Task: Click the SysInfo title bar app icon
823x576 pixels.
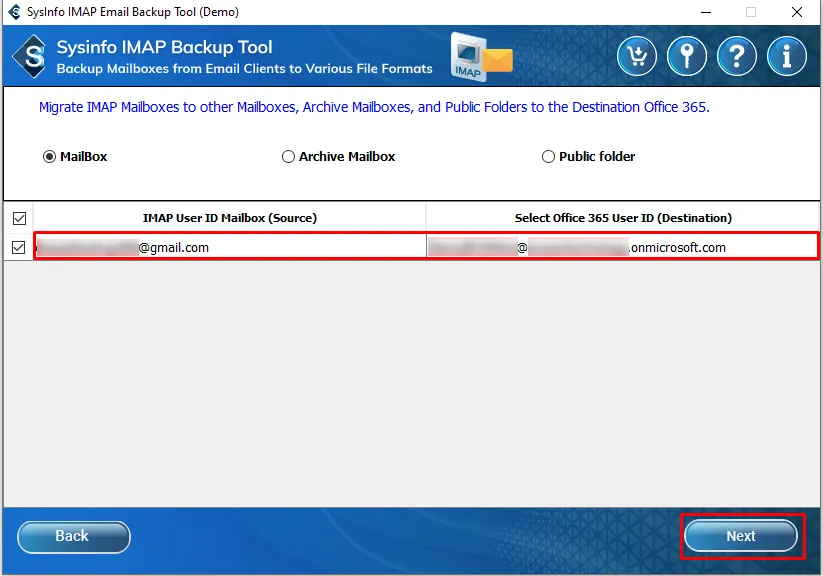Action: pyautogui.click(x=13, y=12)
